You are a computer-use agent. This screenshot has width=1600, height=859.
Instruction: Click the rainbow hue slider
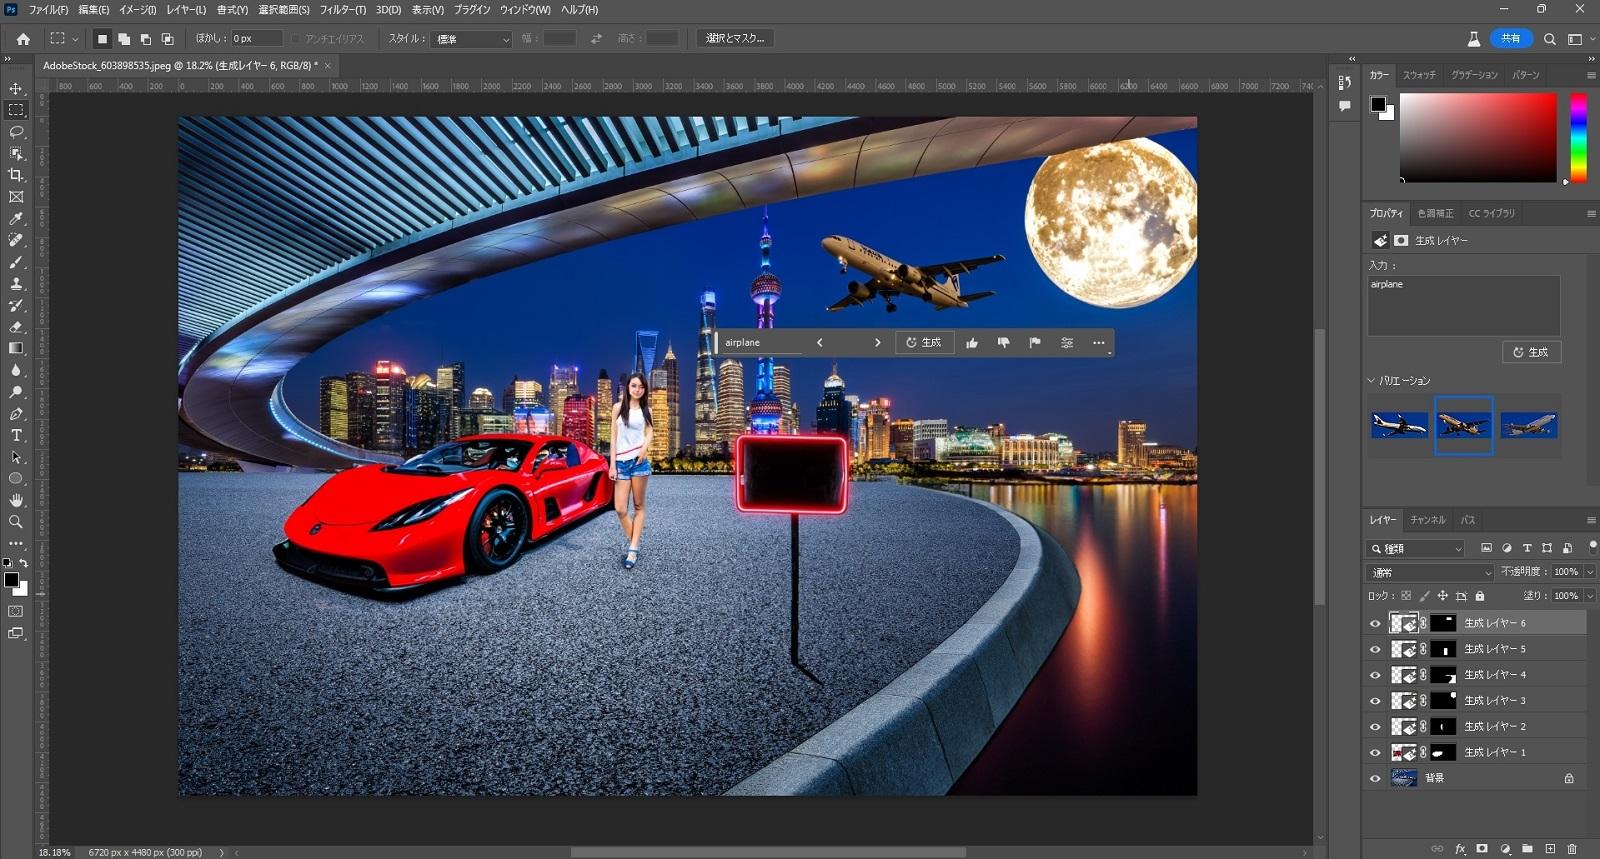[1578, 137]
